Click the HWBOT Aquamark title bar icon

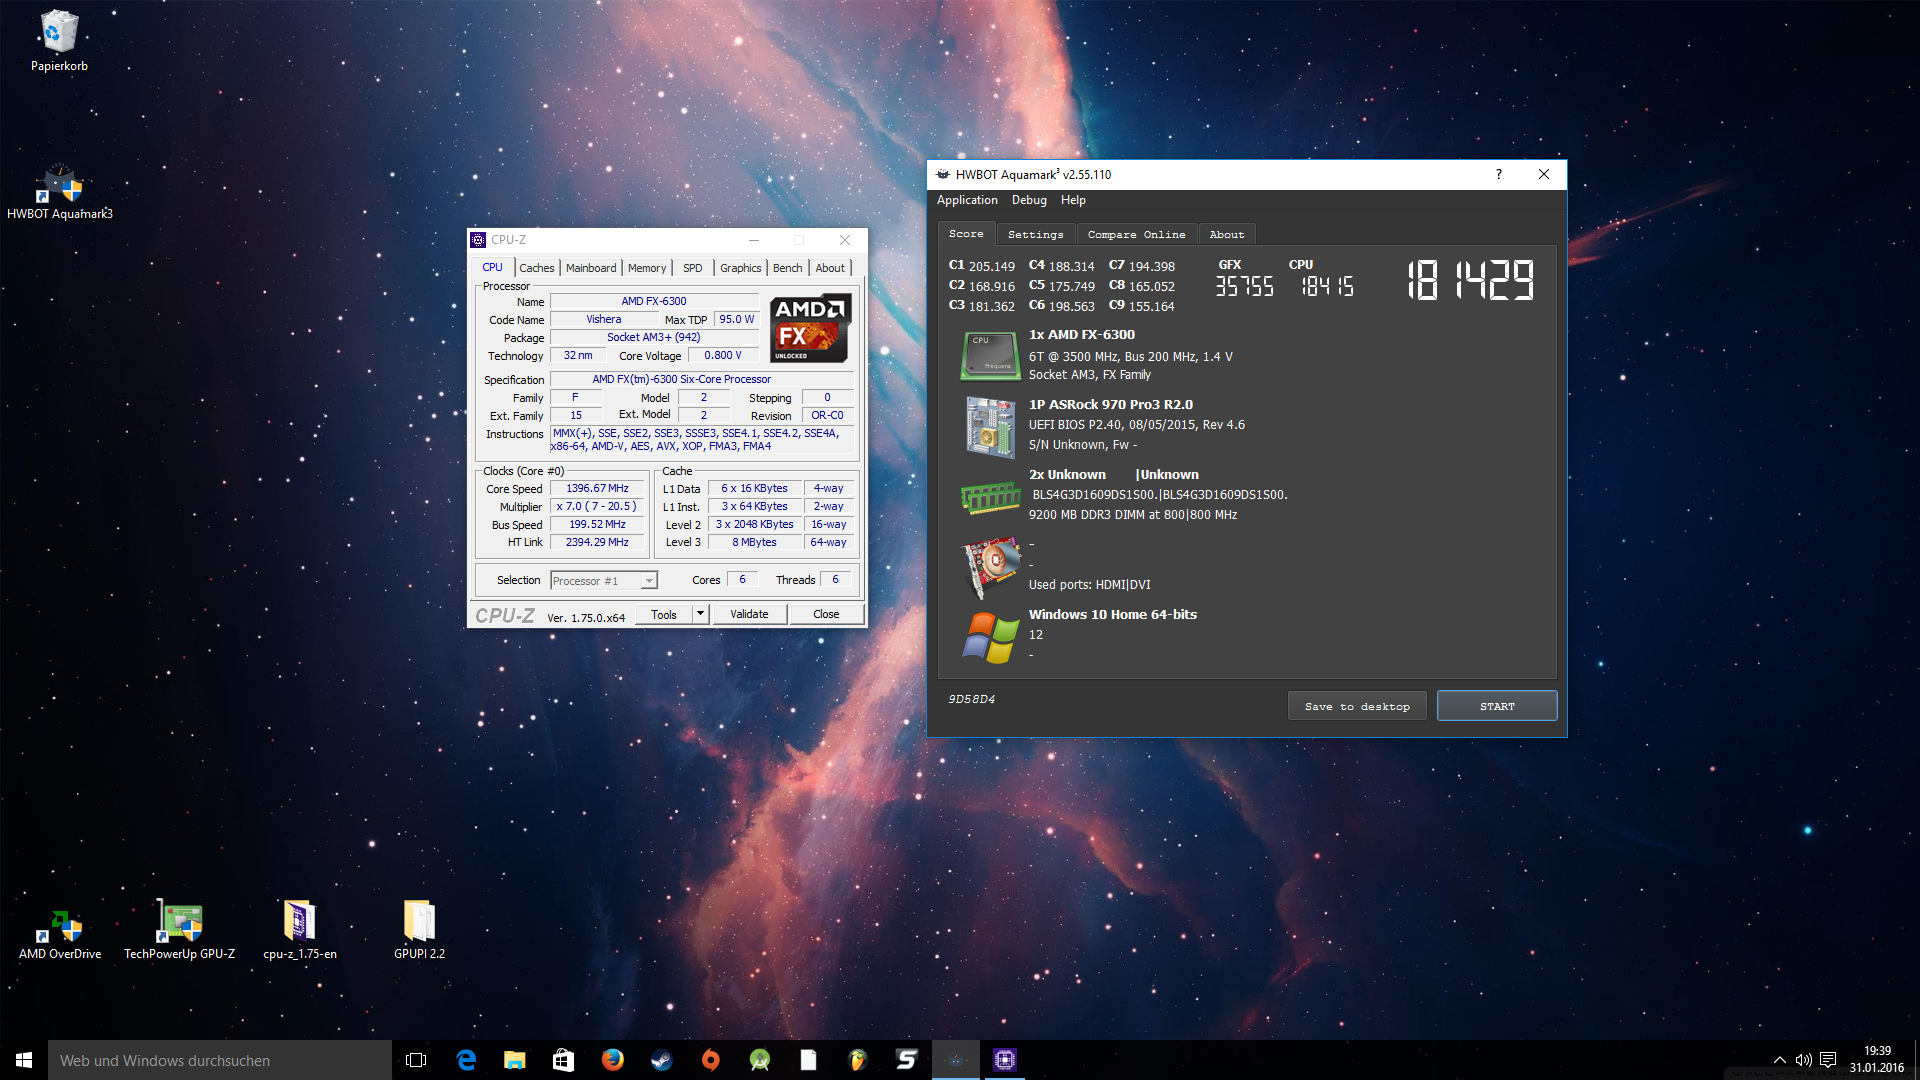coord(942,174)
